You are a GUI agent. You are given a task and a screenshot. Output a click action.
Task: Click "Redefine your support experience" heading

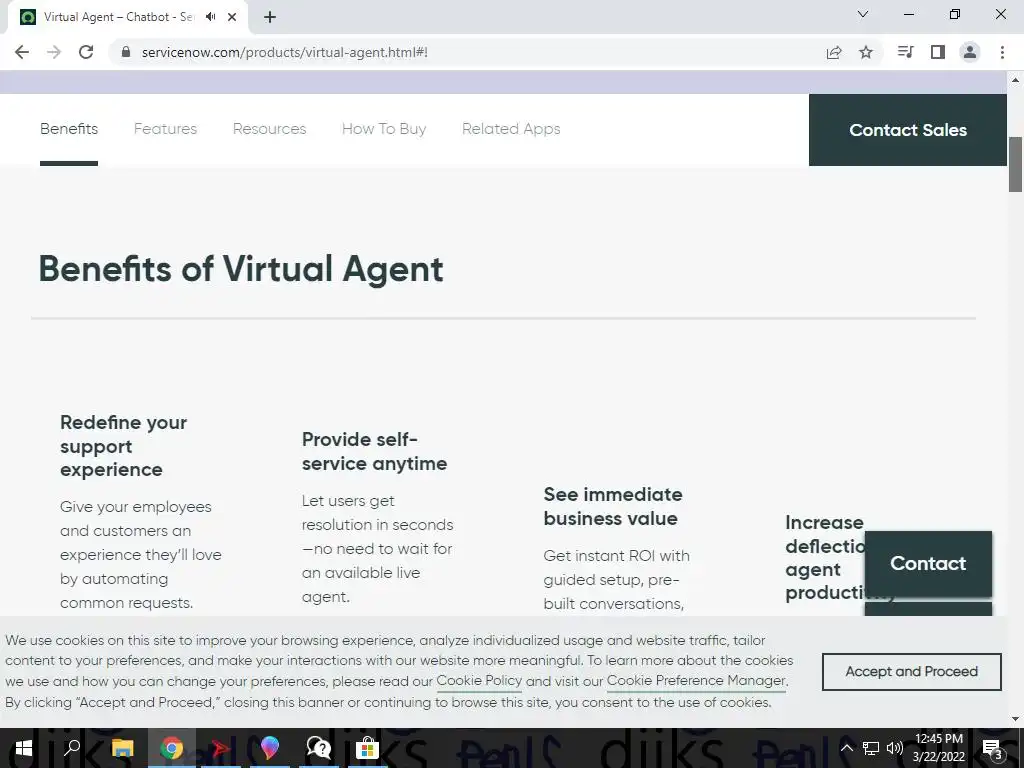[123, 446]
